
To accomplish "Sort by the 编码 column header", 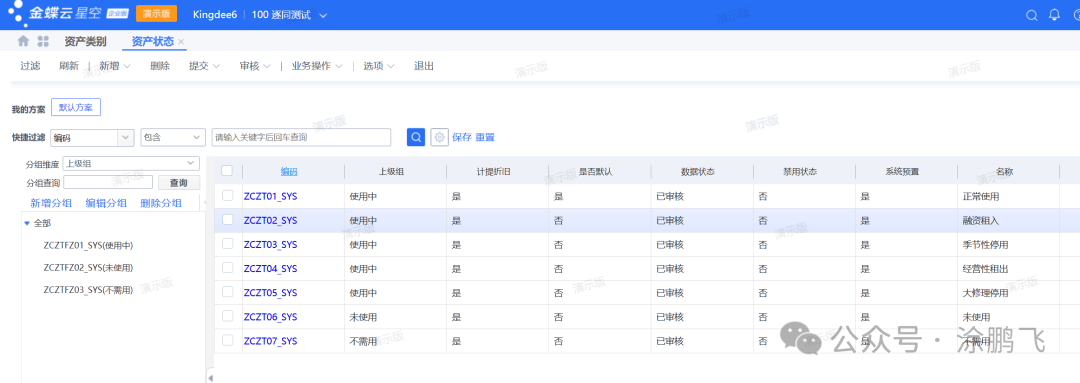I will (x=289, y=172).
